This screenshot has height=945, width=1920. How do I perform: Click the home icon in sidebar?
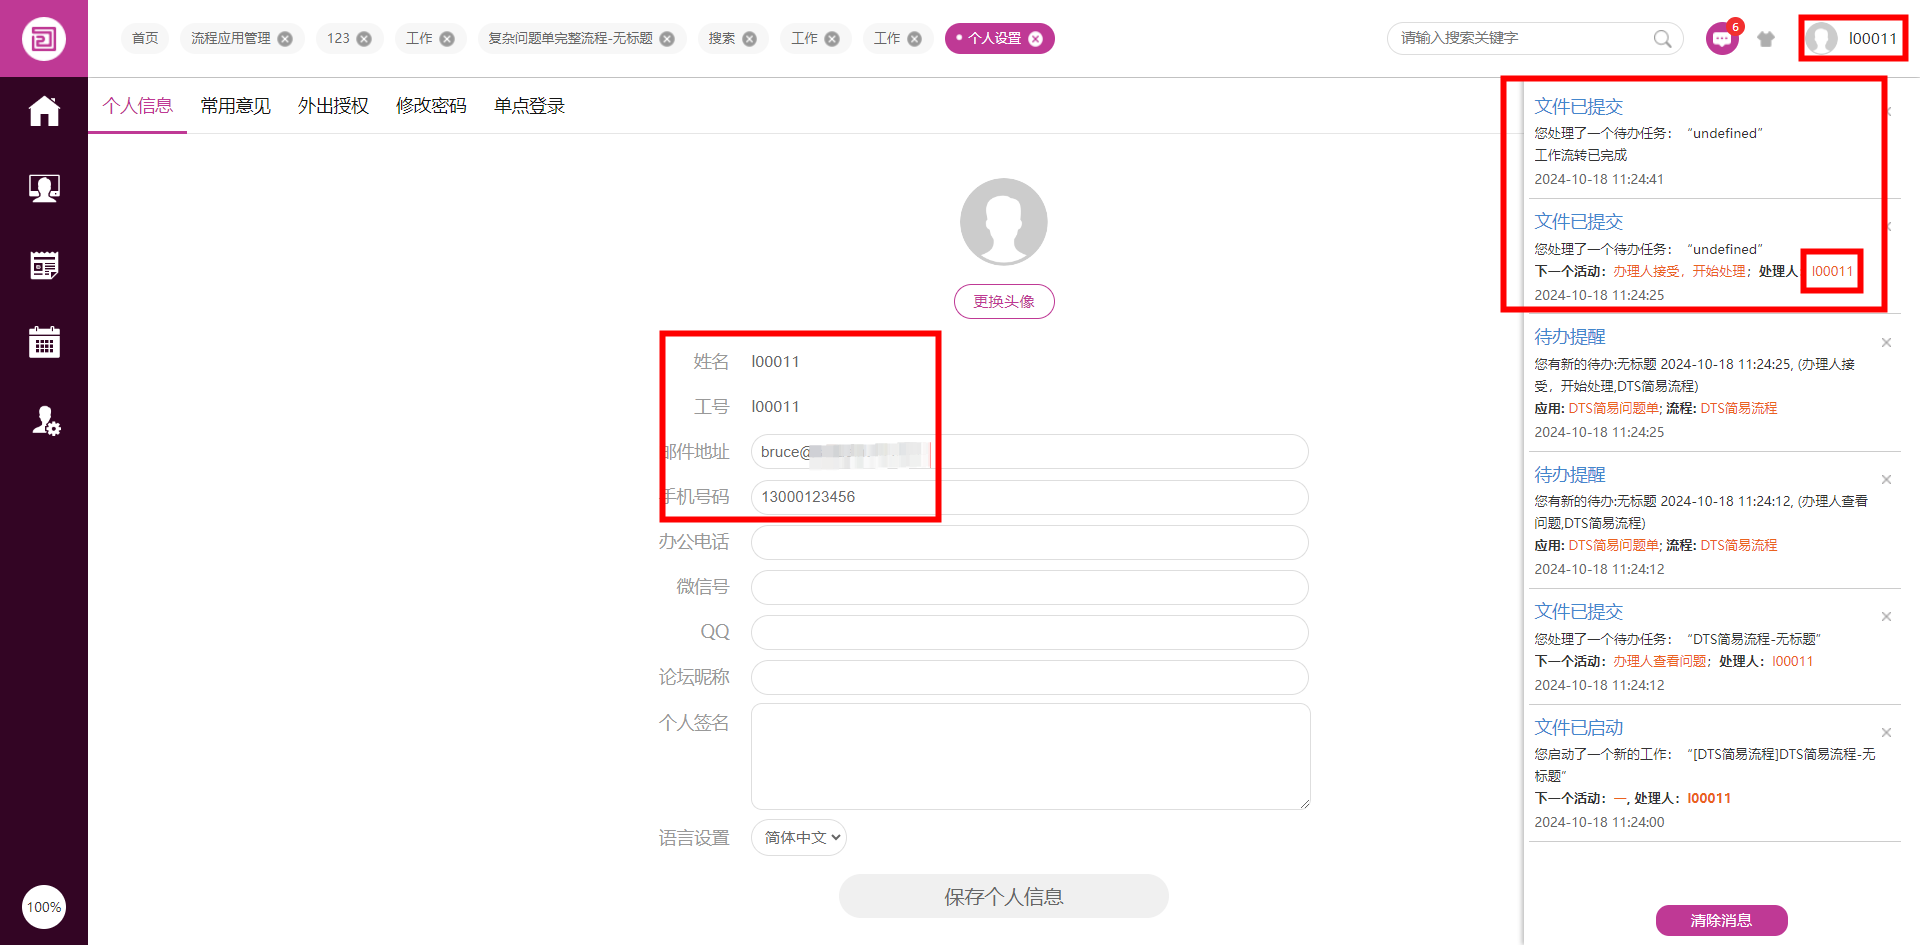pos(44,111)
